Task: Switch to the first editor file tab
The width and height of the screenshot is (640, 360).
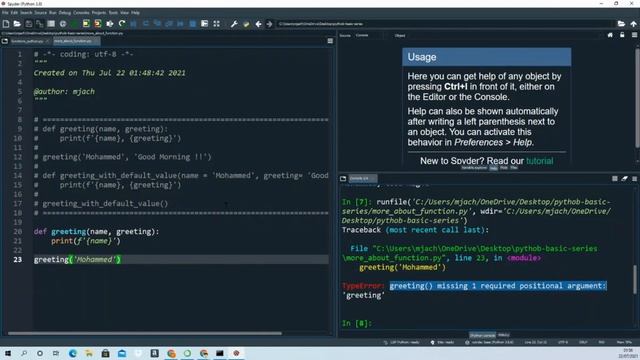Action: pyautogui.click(x=30, y=41)
